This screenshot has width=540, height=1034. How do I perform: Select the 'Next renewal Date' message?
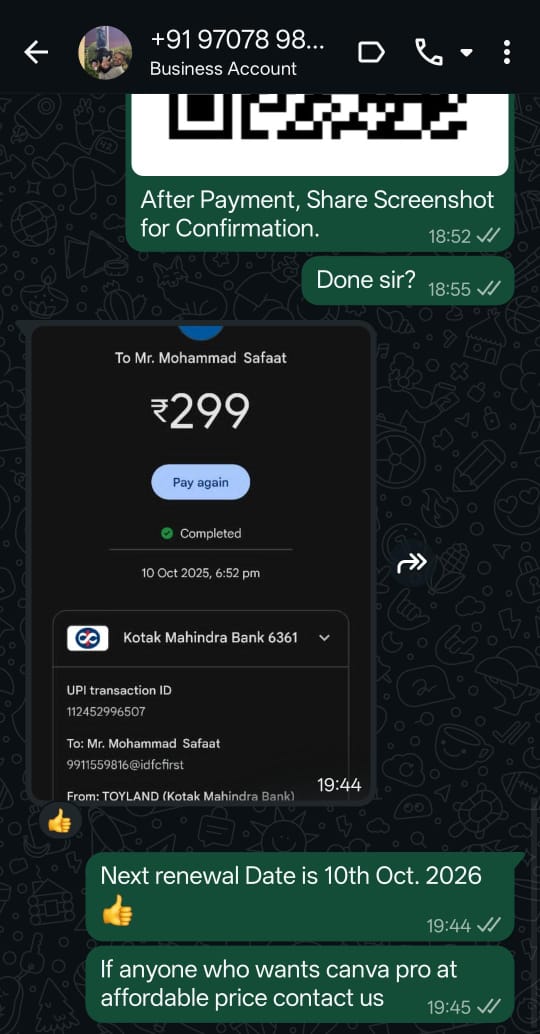coord(300,896)
